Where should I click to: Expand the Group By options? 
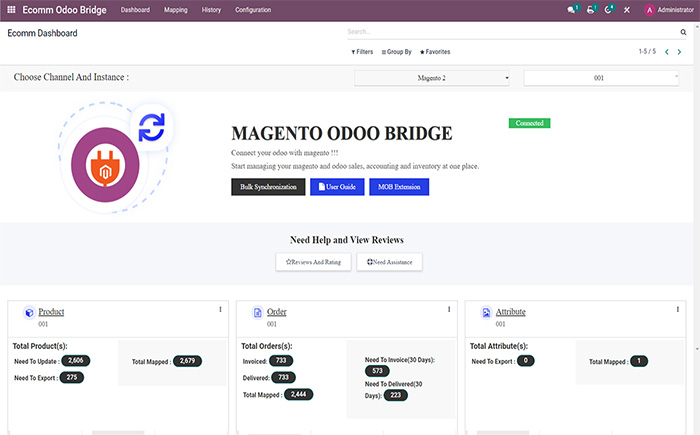(x=396, y=52)
